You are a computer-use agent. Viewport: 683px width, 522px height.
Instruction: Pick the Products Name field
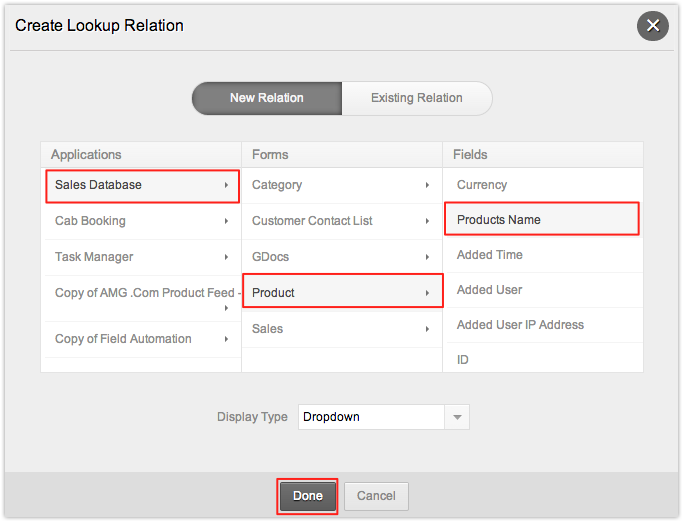tap(541, 220)
